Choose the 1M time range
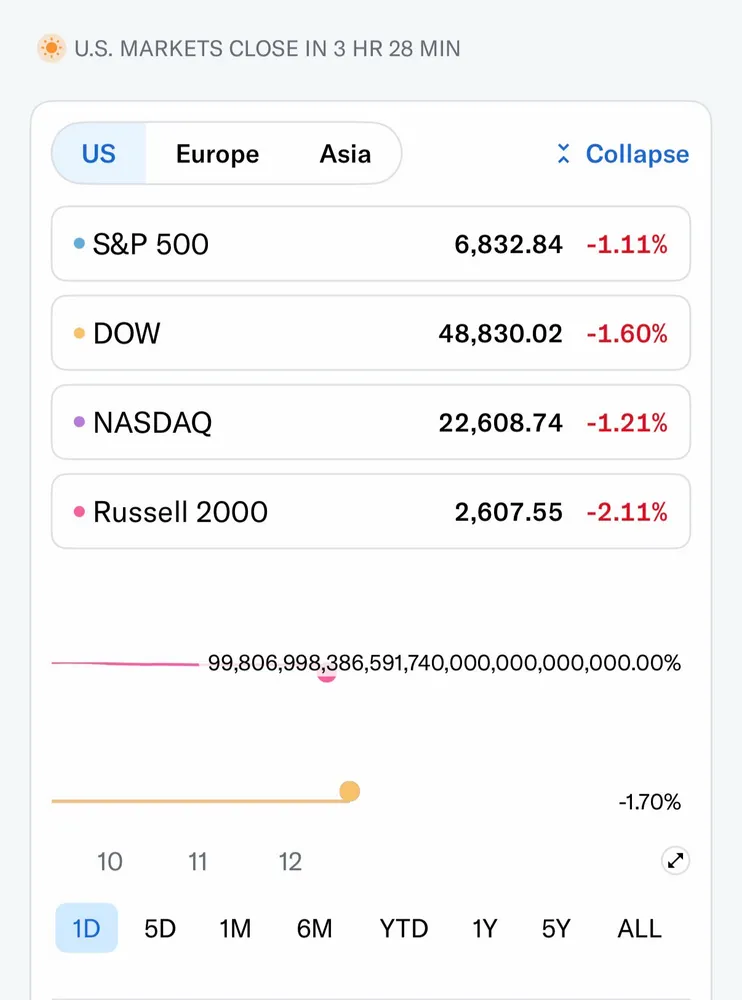This screenshot has height=1000, width=742. coord(235,928)
